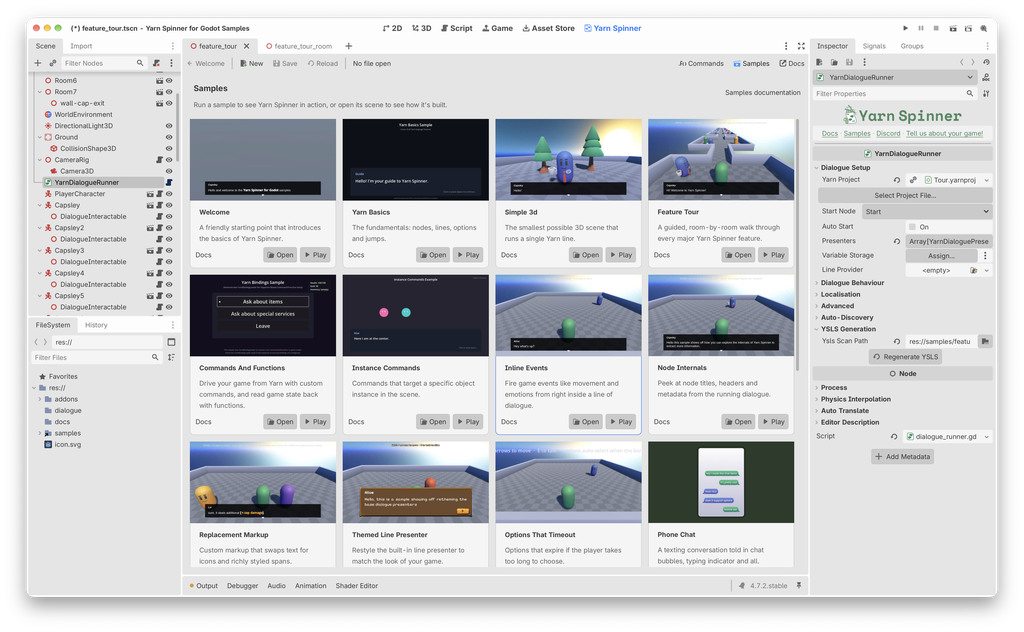Save the currently edited resource icon

click(x=849, y=63)
